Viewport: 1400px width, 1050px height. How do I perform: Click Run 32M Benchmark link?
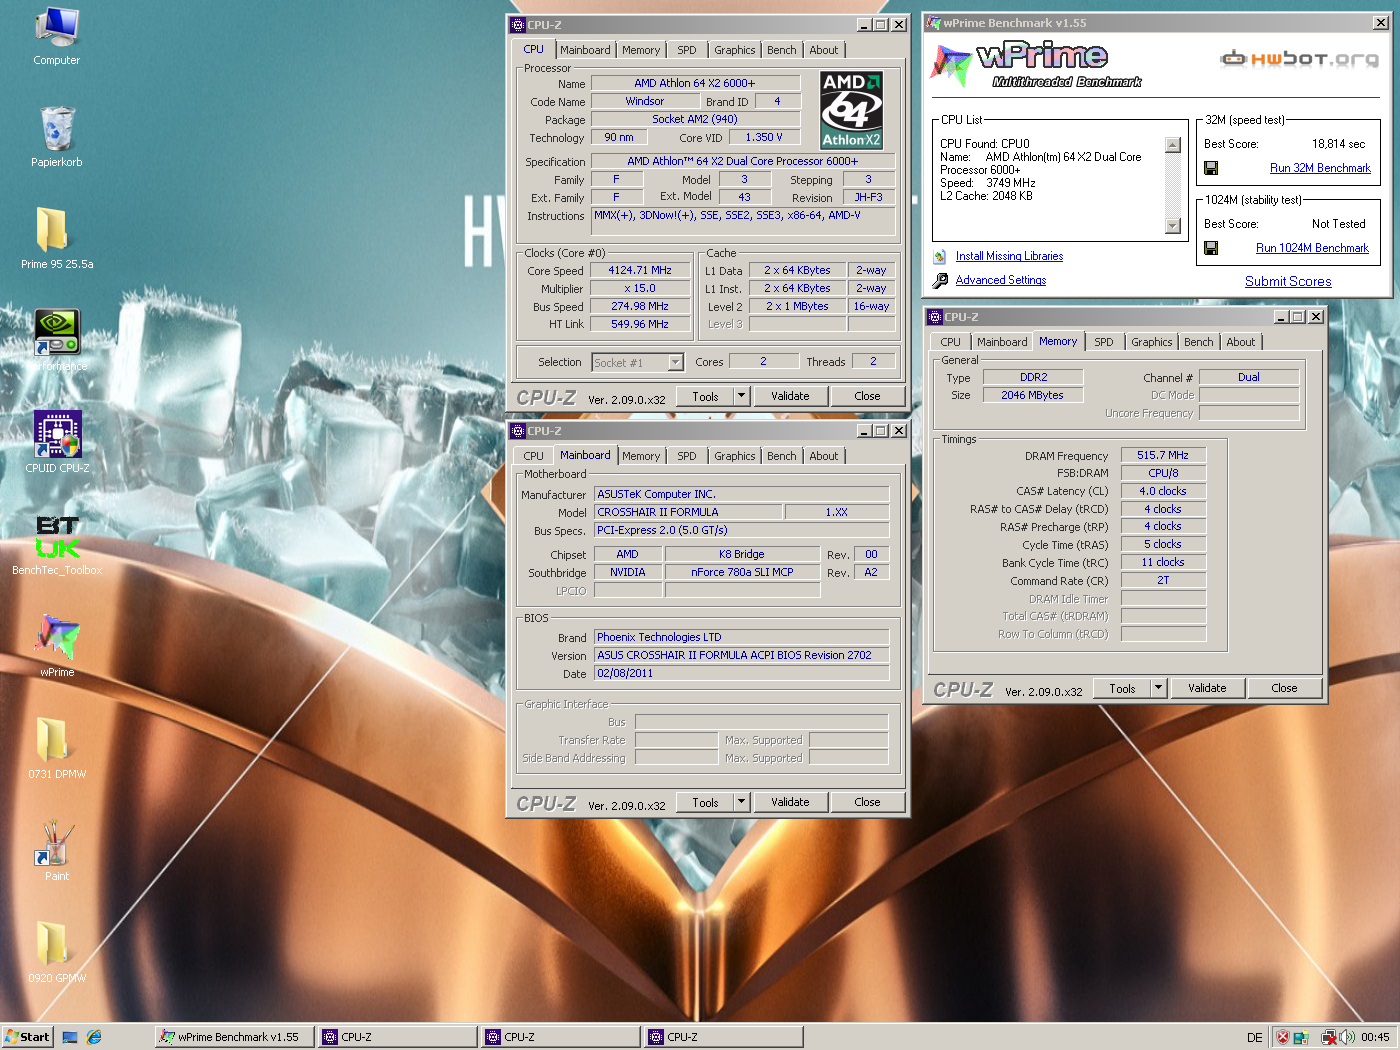tap(1320, 168)
